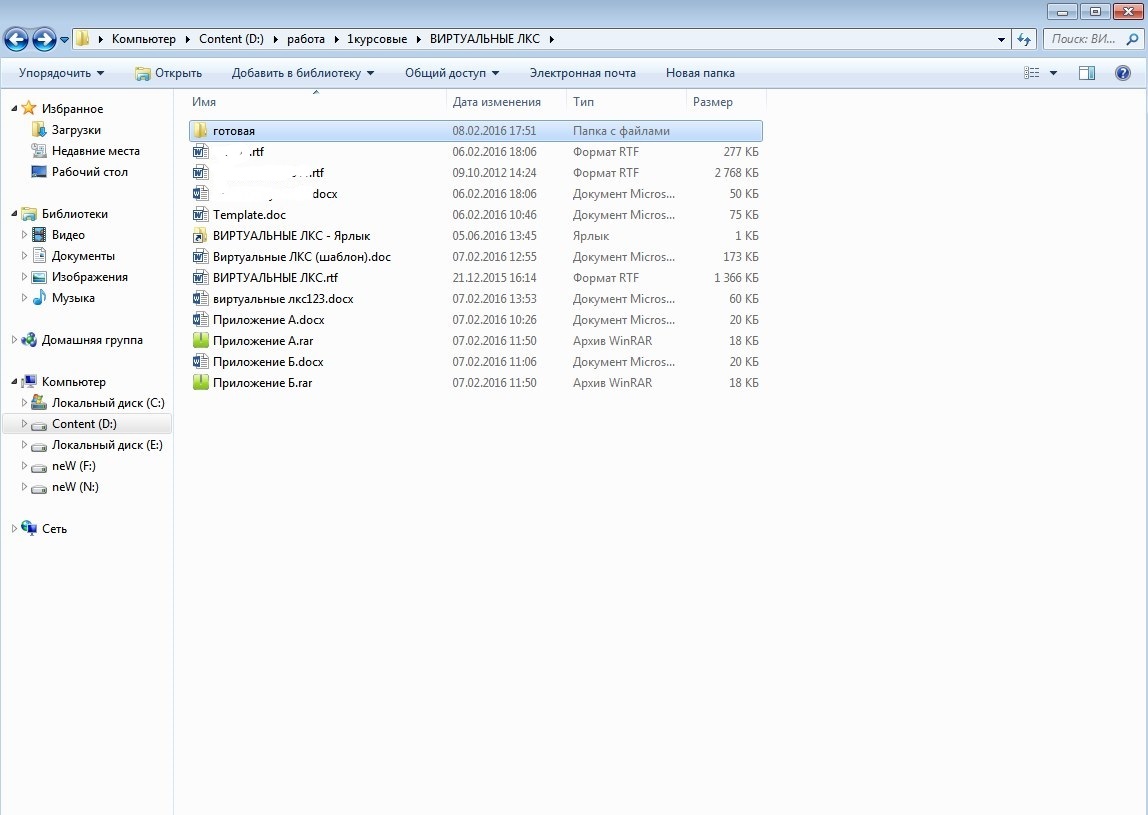Image resolution: width=1148 pixels, height=815 pixels.
Task: Select виртуальные лкс123.docx file icon
Action: 200,299
